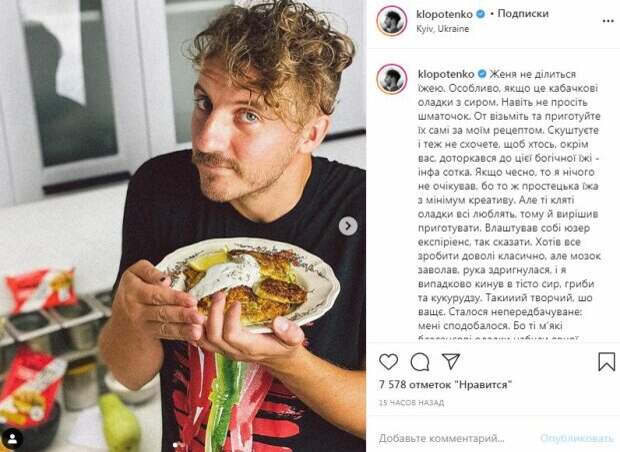
Task: Click the klopotenko username in the caption
Action: [446, 74]
